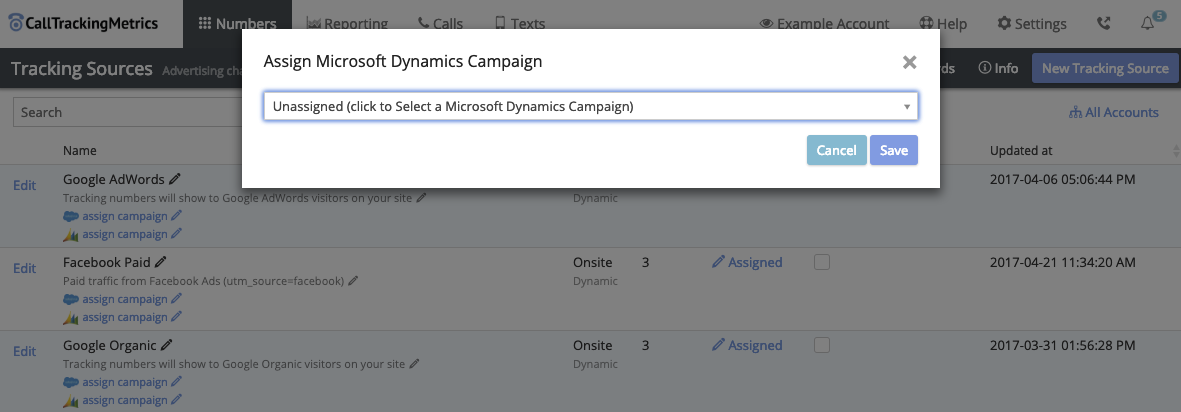Edit the Facebook Paid description pencil icon
The width and height of the screenshot is (1181, 412).
[x=353, y=281]
